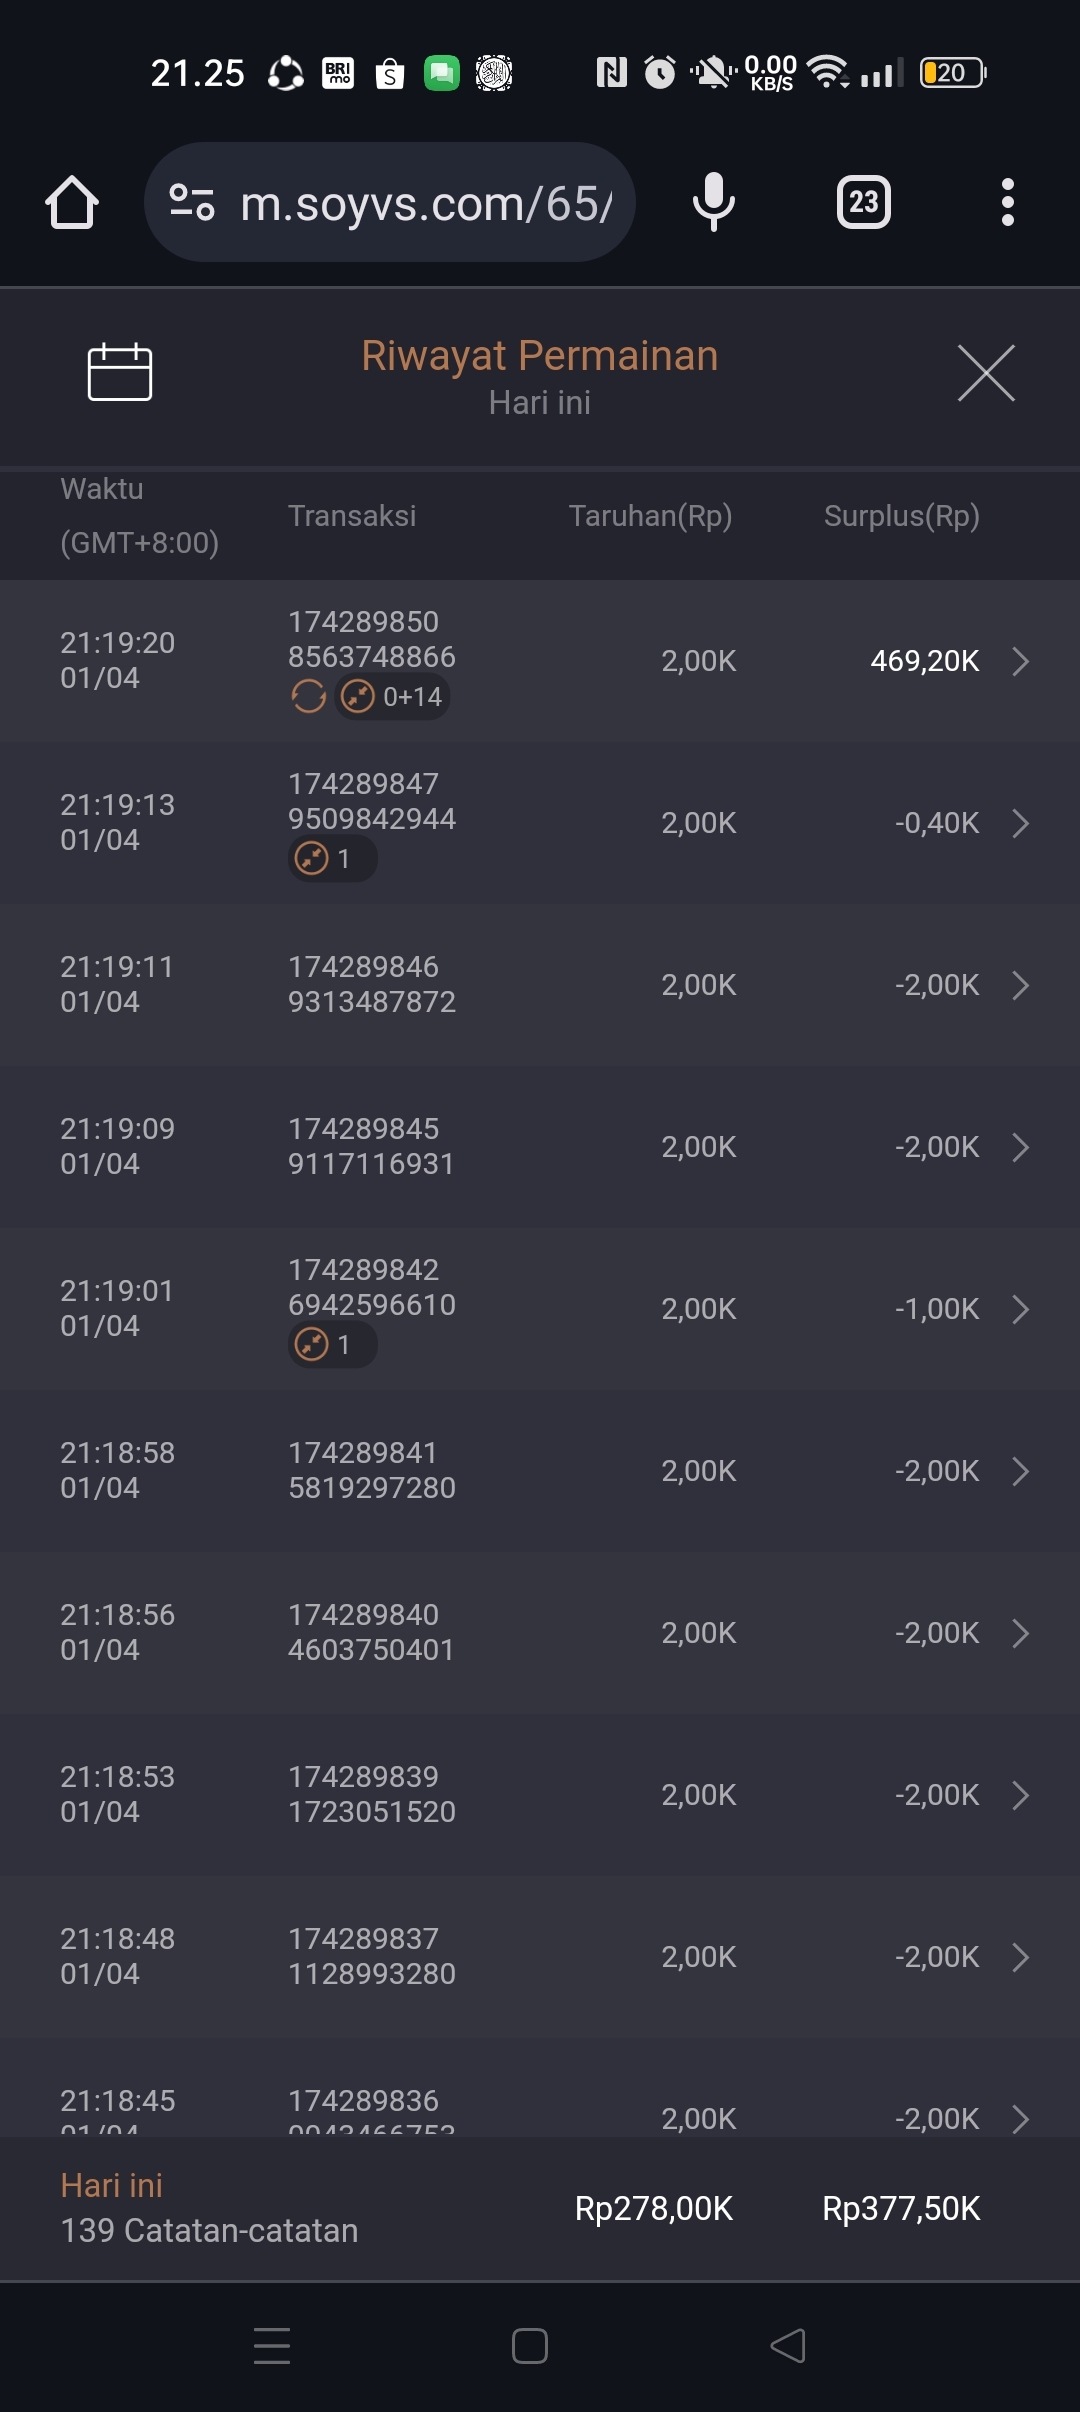Screen dimensions: 1080x2412
Task: Tap the Hari ini summary label
Action: (112, 2185)
